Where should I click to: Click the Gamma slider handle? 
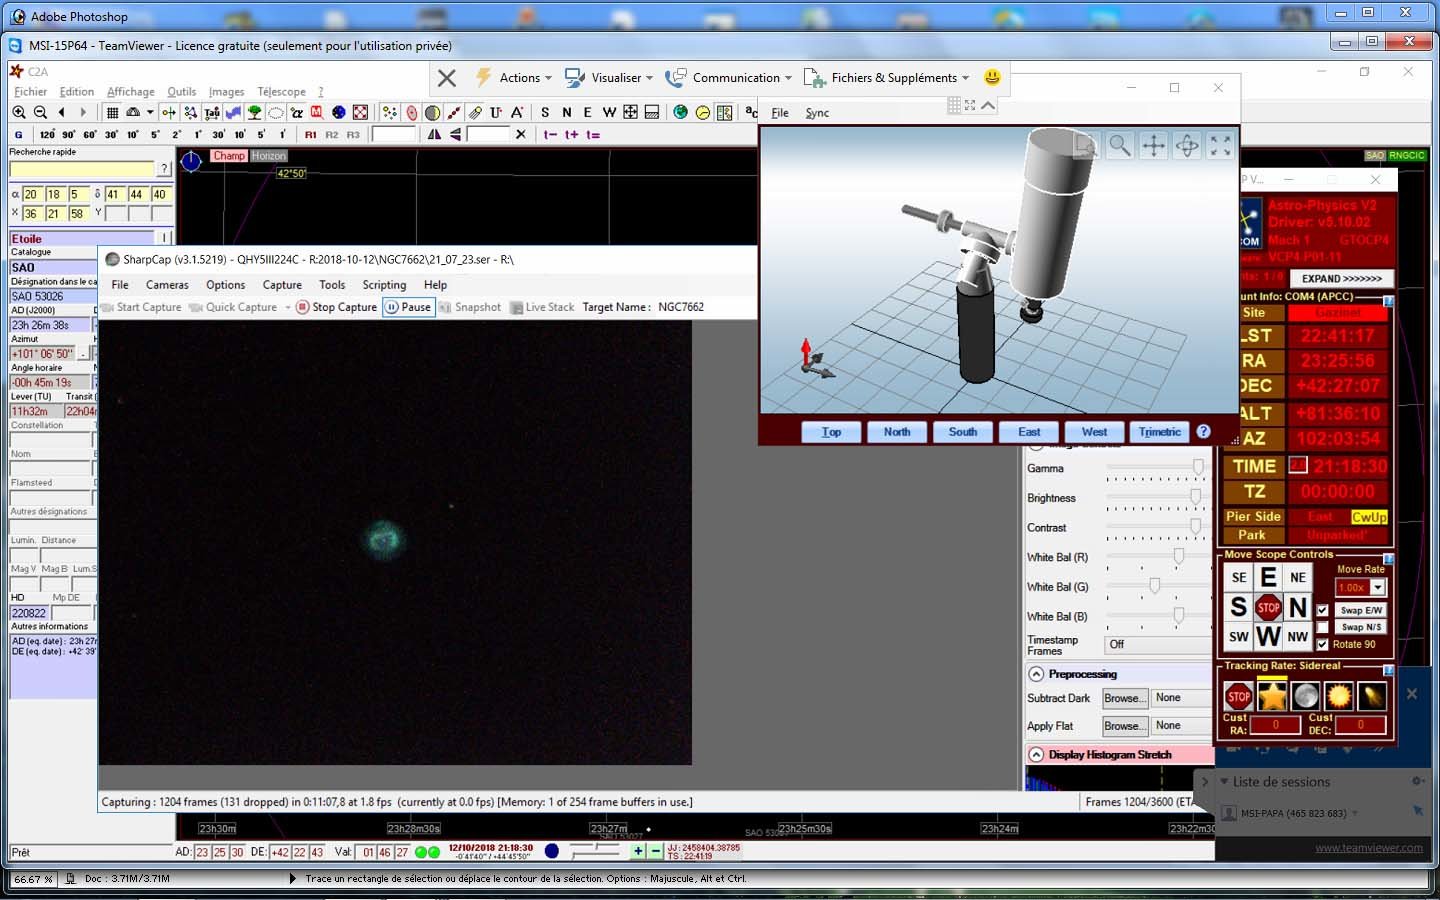point(1198,468)
